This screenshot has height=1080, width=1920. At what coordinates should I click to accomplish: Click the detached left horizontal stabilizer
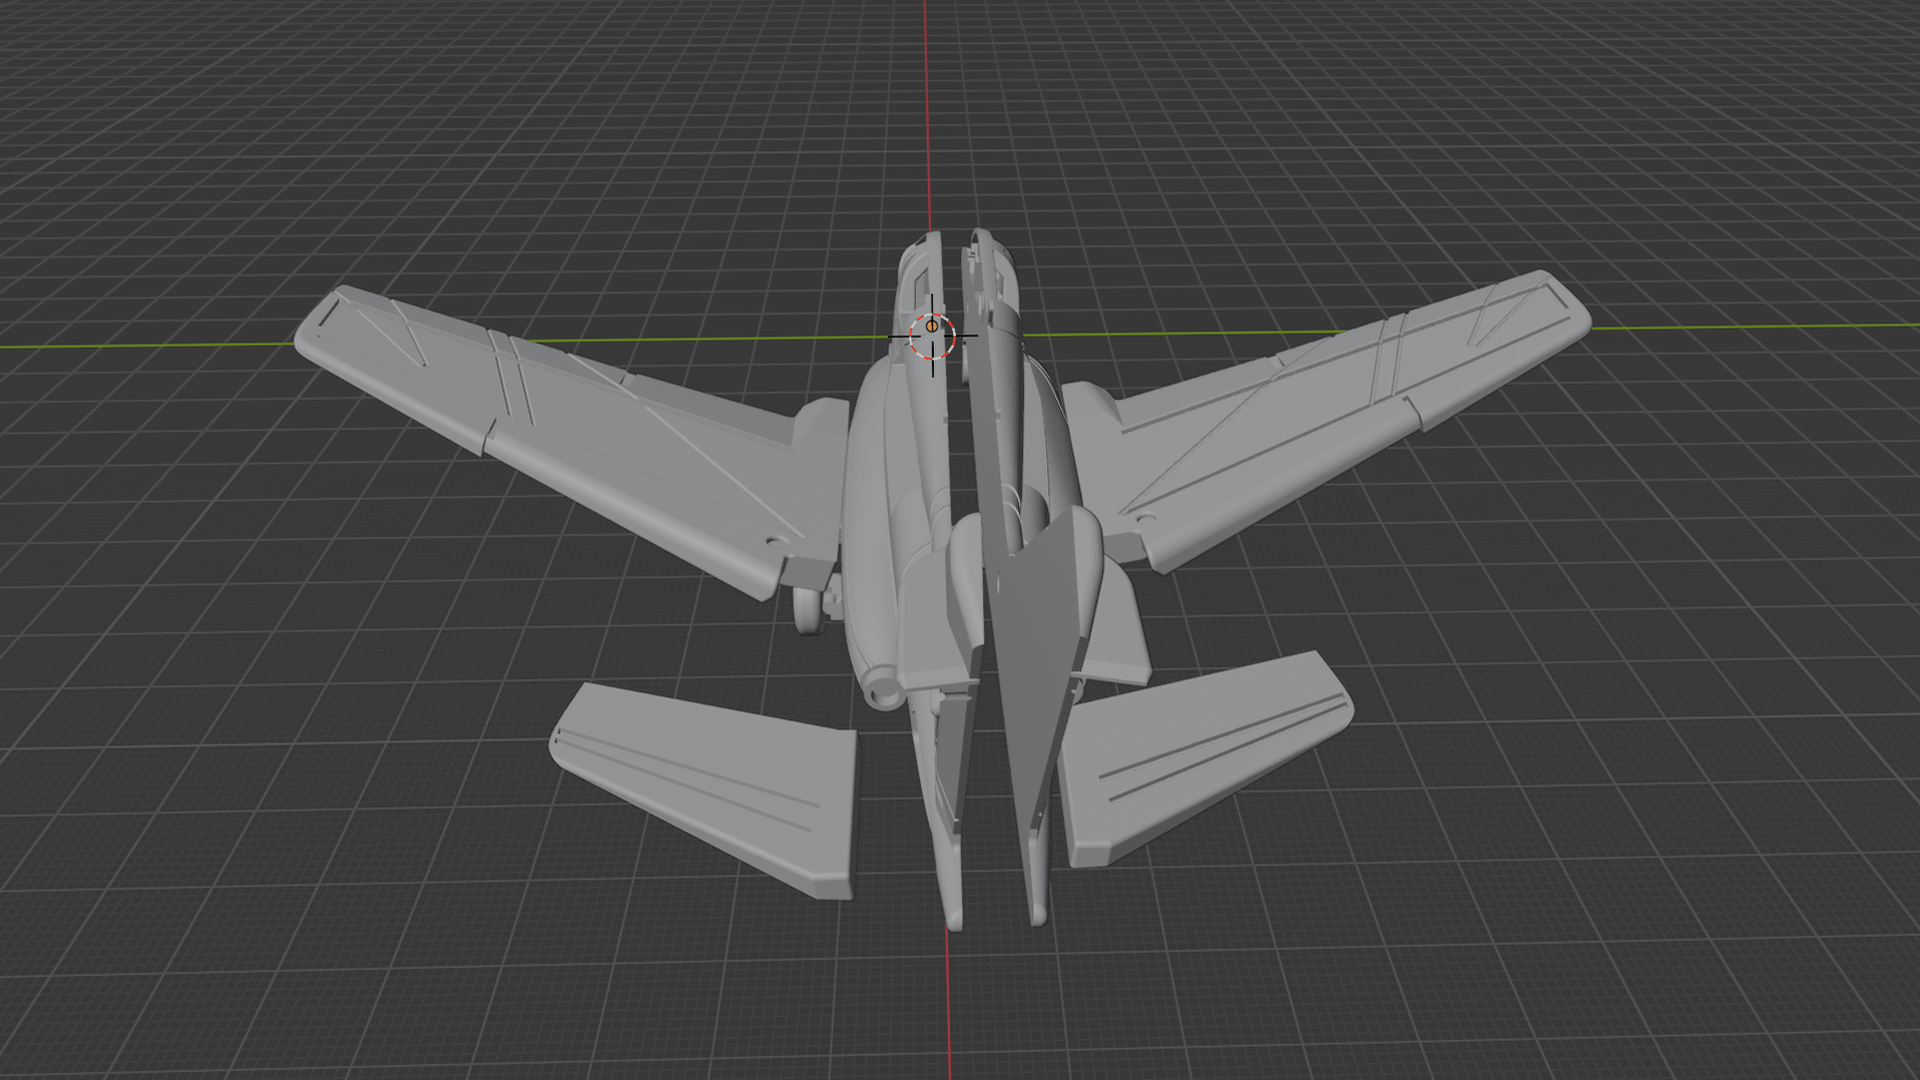tap(715, 790)
